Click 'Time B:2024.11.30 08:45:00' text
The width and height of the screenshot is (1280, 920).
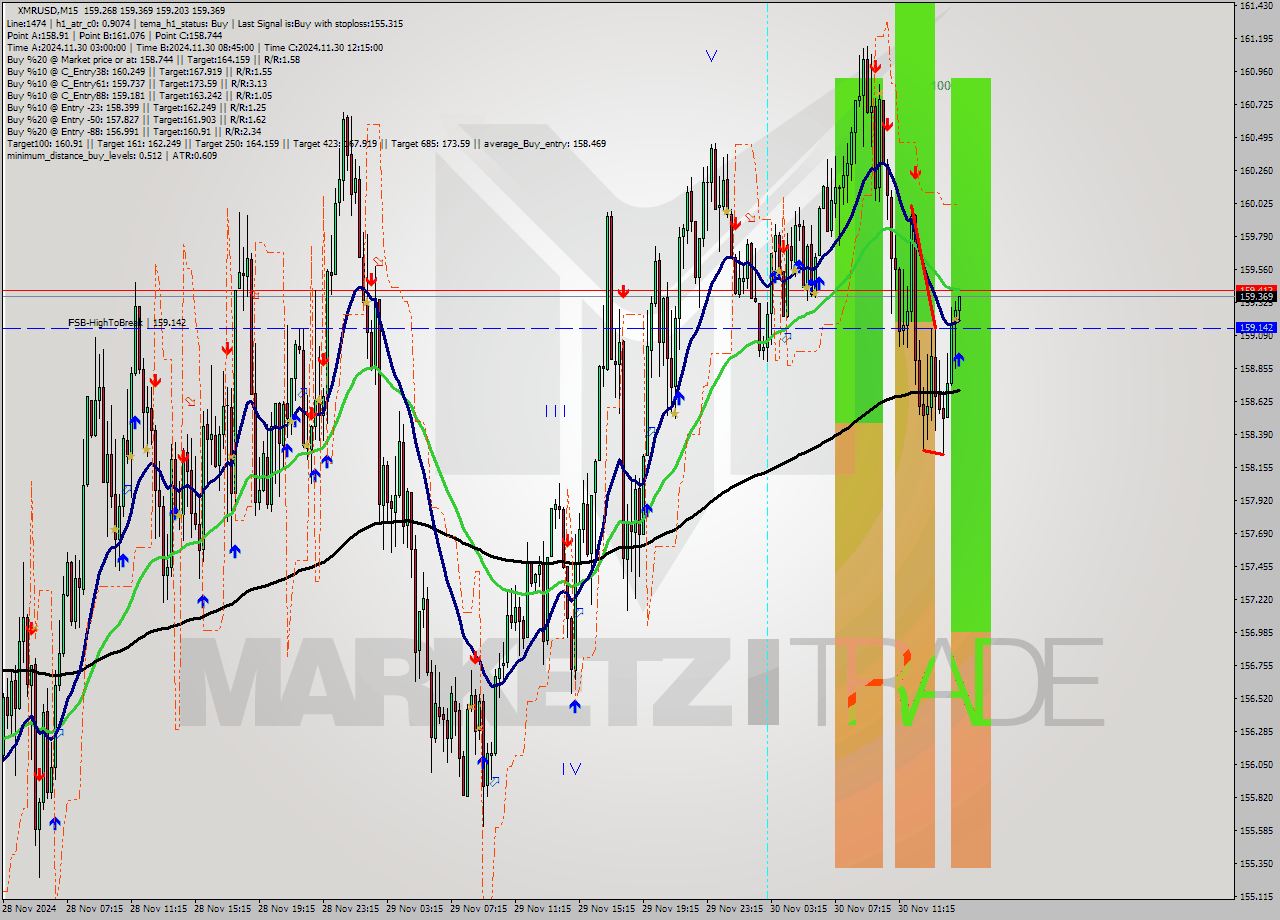click(194, 47)
